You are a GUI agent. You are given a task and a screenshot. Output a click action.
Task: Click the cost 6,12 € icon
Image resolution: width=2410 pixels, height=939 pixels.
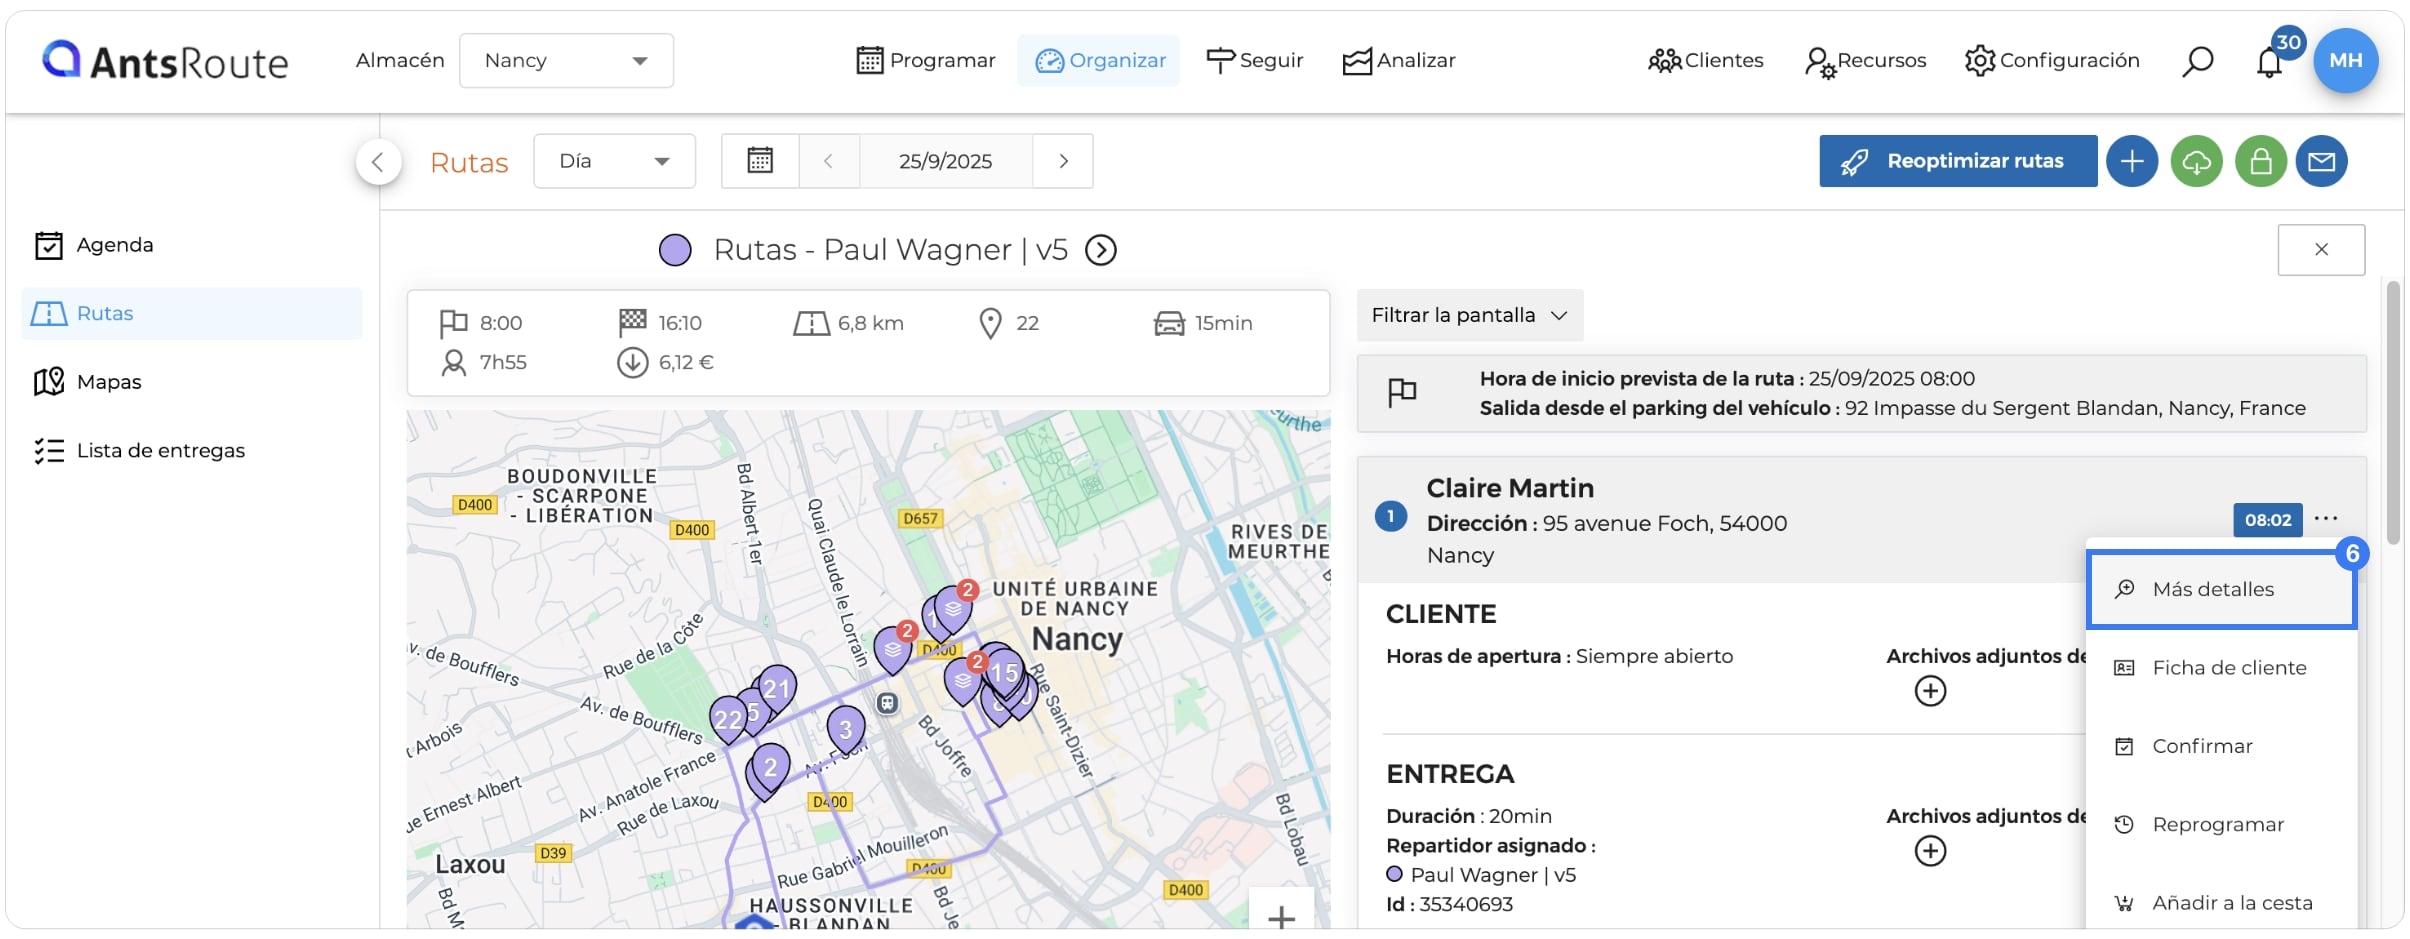tap(632, 362)
